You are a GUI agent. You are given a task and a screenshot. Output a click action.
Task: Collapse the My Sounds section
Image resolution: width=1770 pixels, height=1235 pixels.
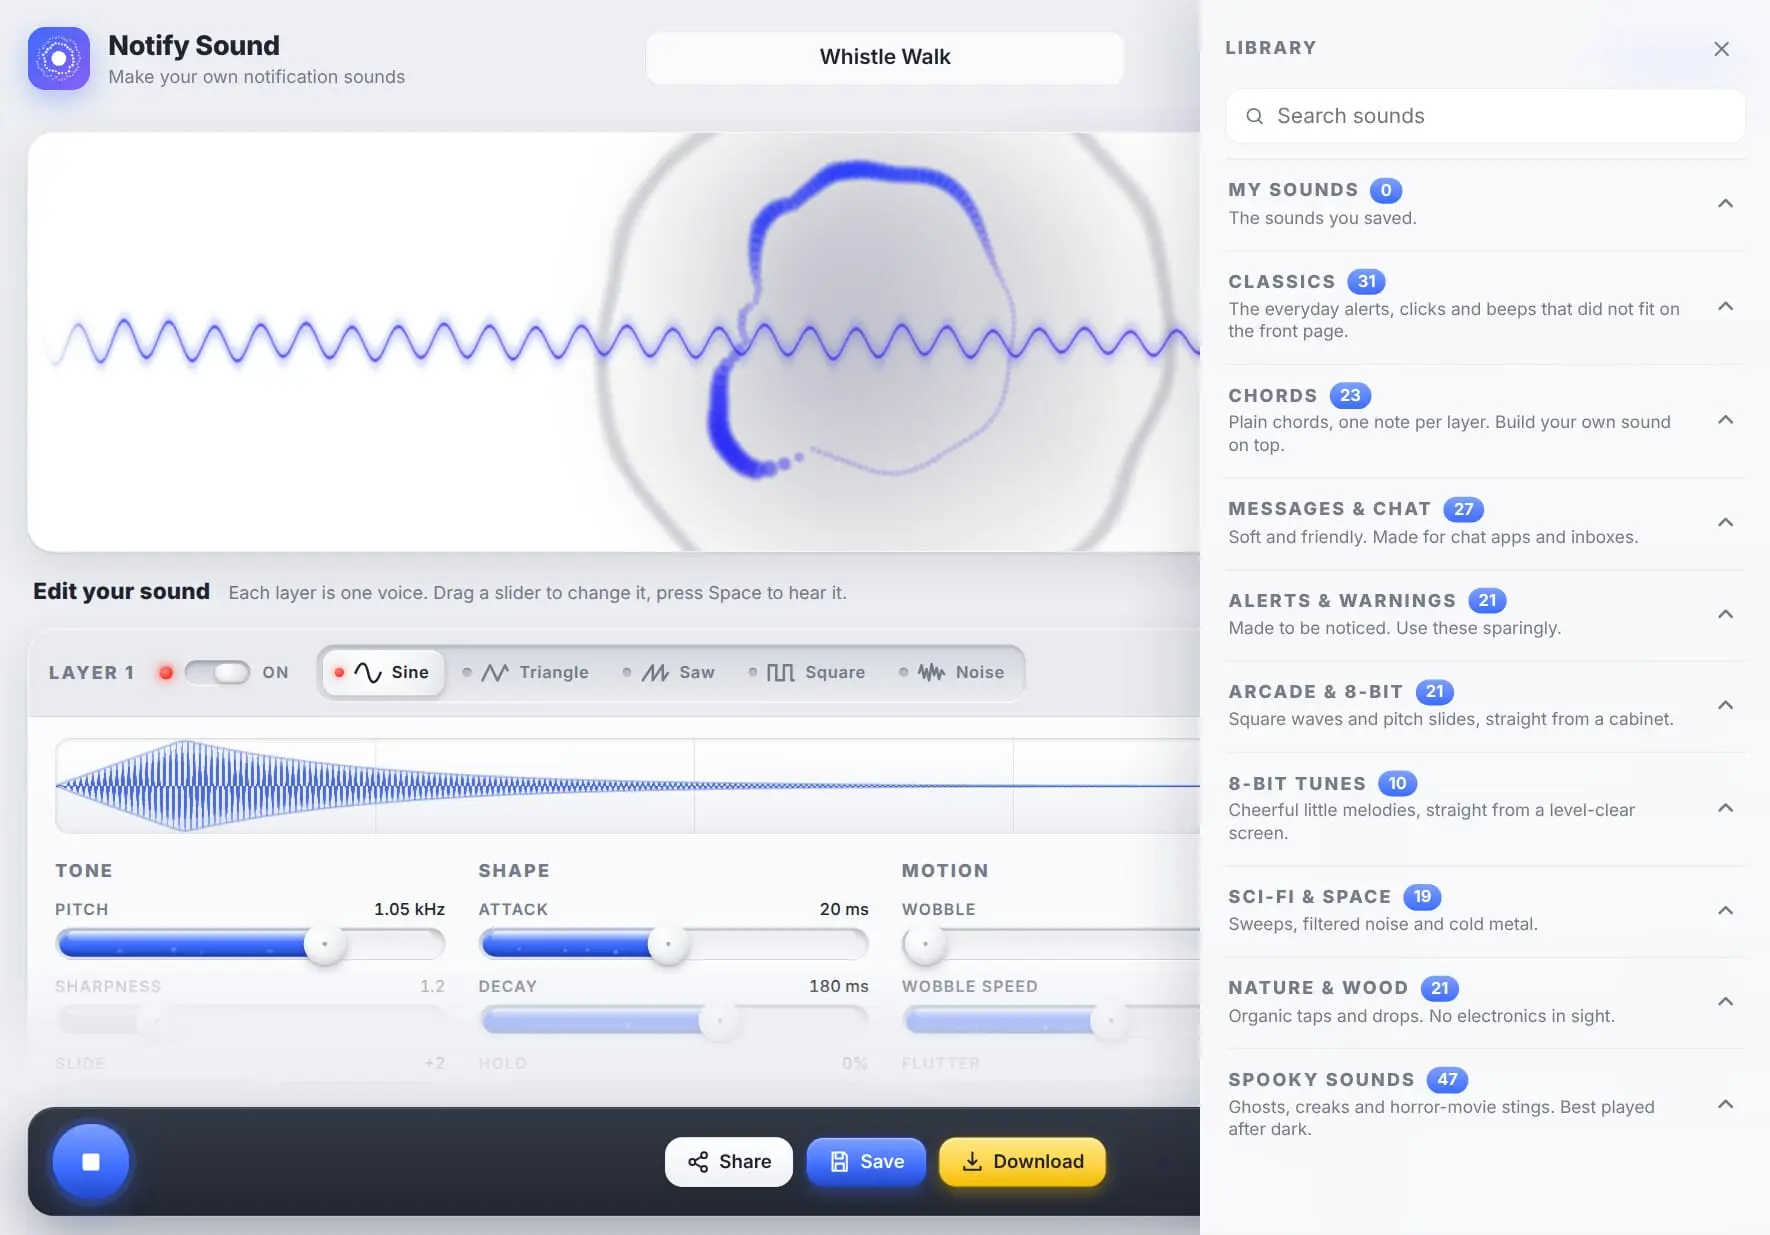[x=1725, y=204]
